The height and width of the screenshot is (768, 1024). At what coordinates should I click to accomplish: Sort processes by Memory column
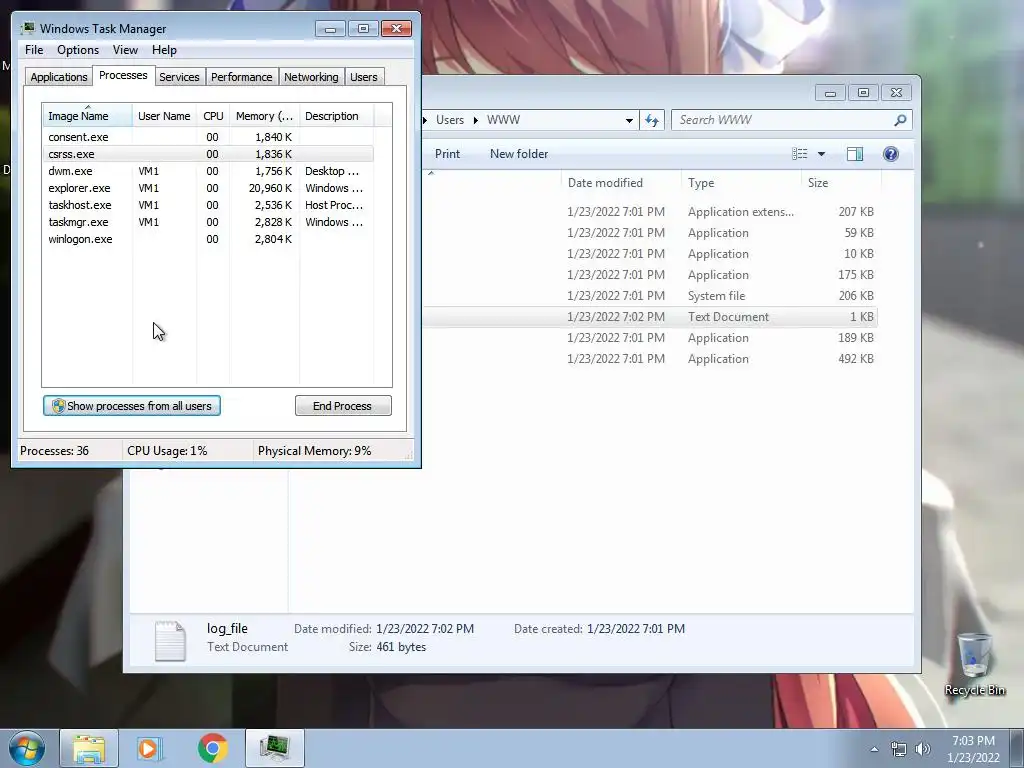tap(264, 116)
